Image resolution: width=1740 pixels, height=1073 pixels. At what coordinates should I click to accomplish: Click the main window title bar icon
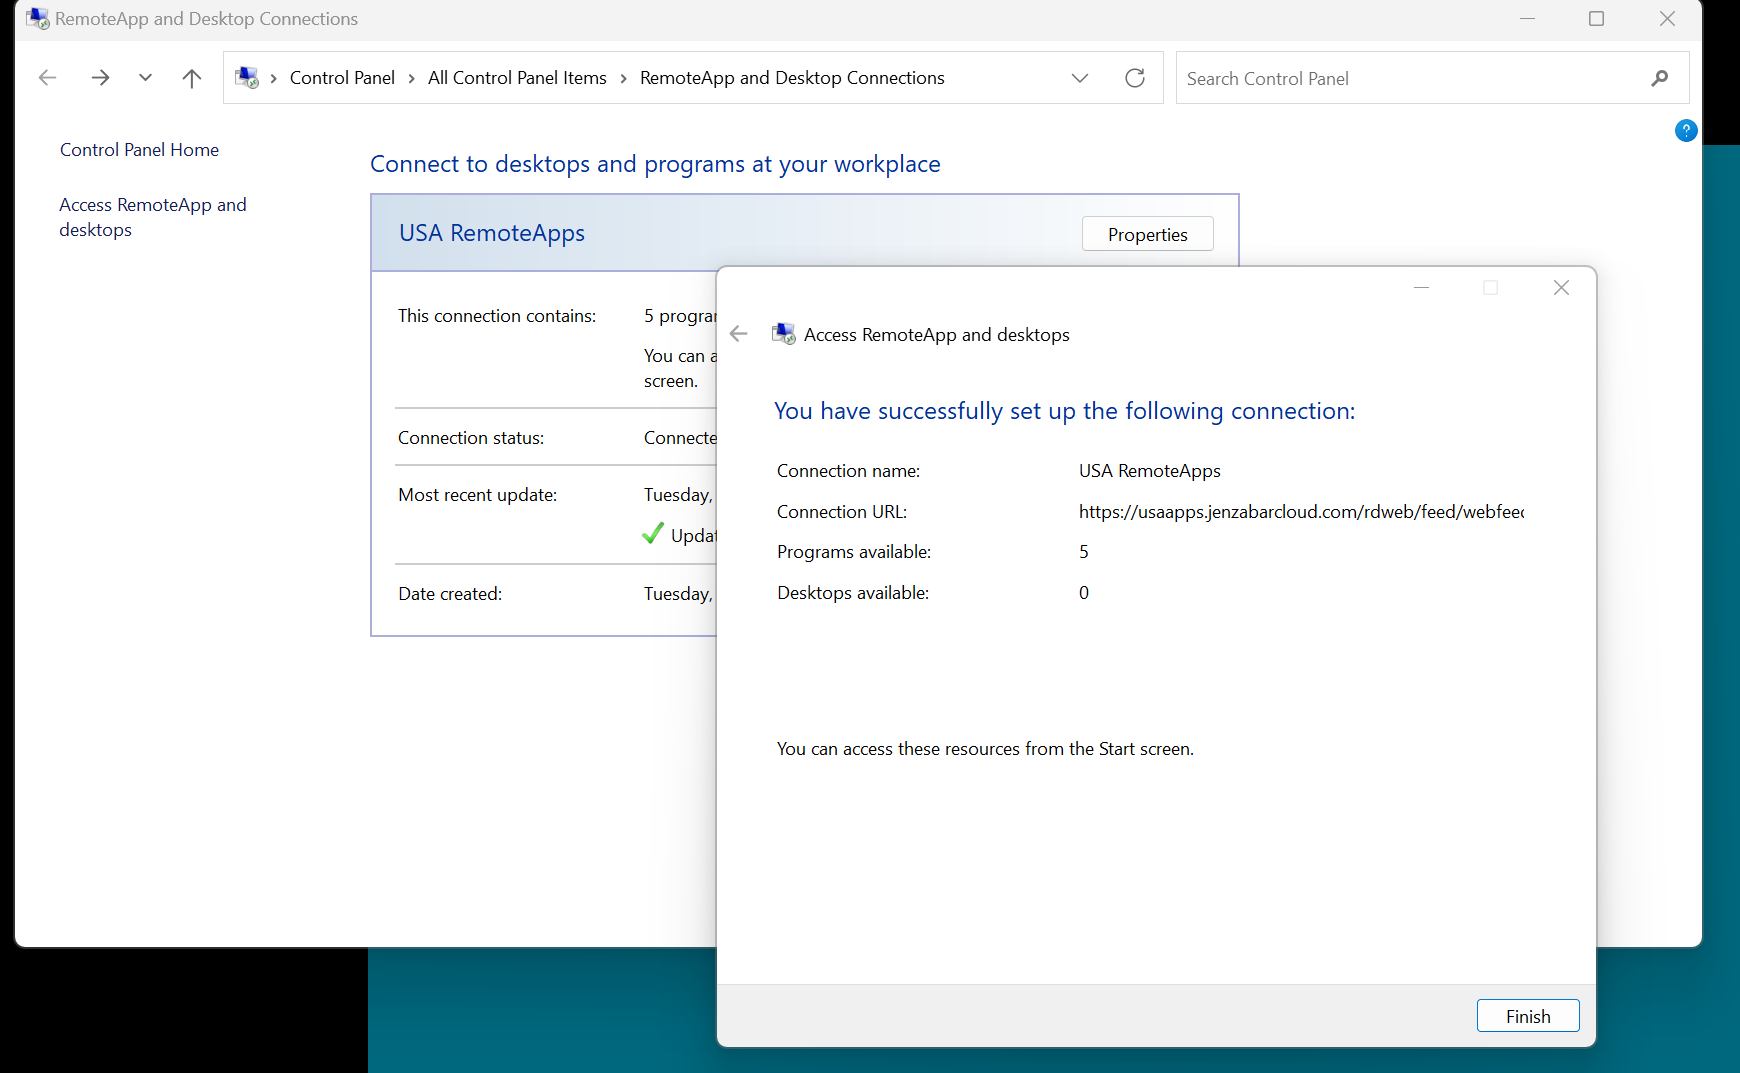[x=38, y=19]
